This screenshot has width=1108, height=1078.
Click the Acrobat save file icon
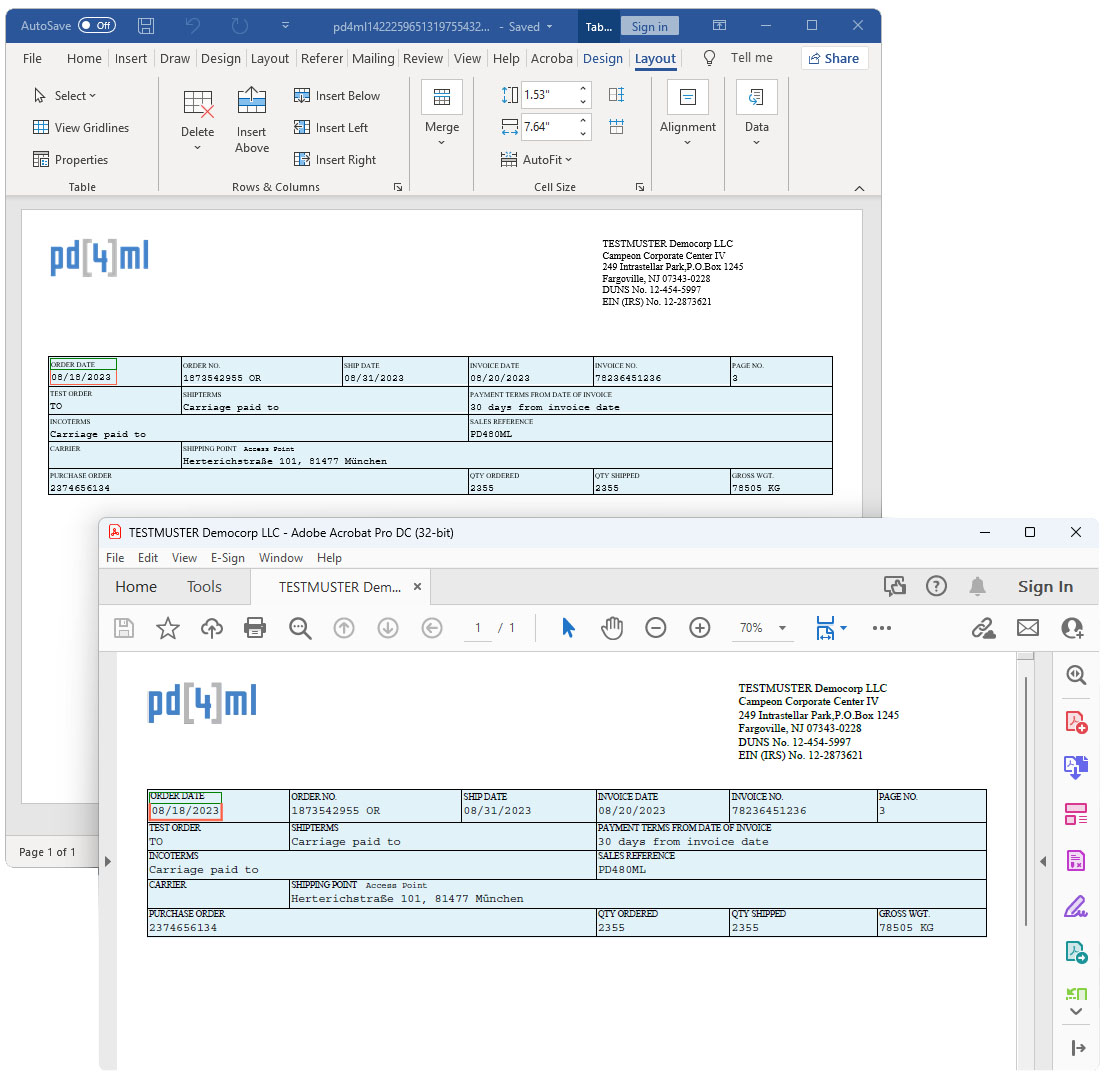coord(124,628)
